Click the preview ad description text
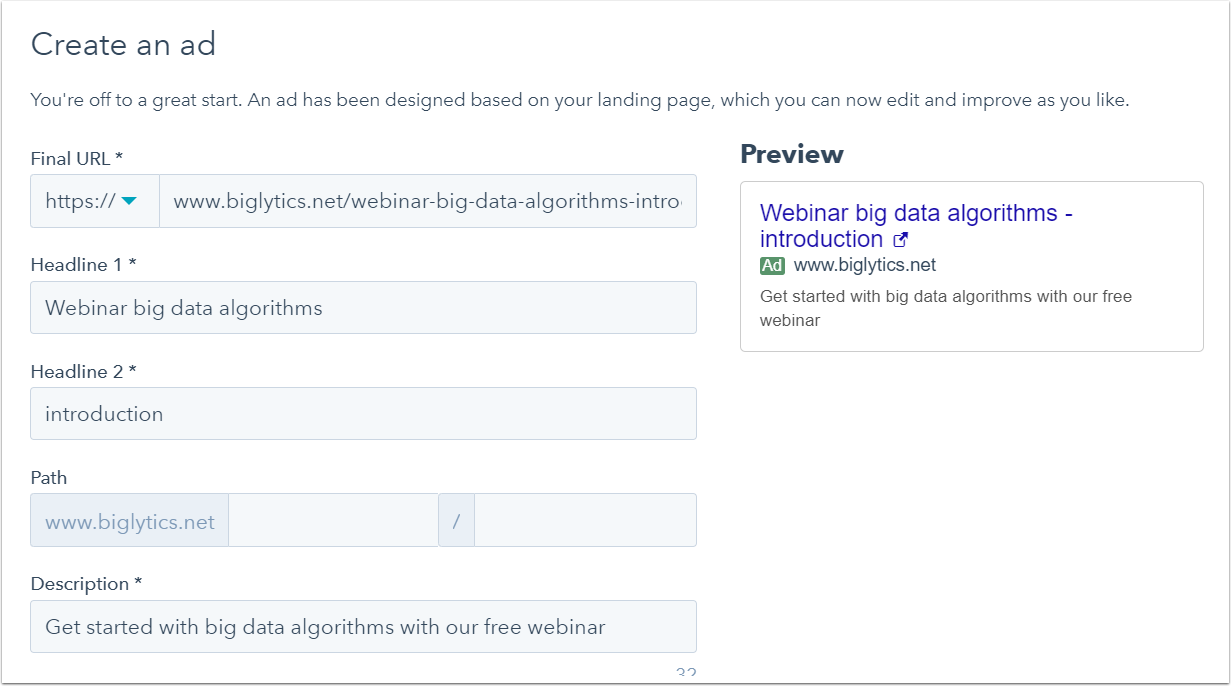Screen dimensions: 1231x686 pyautogui.click(x=946, y=308)
